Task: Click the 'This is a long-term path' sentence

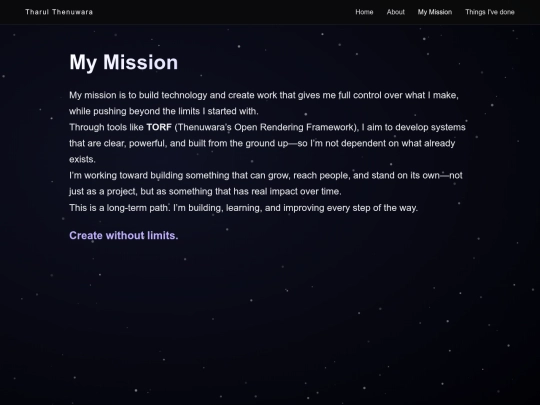Action: 119,208
